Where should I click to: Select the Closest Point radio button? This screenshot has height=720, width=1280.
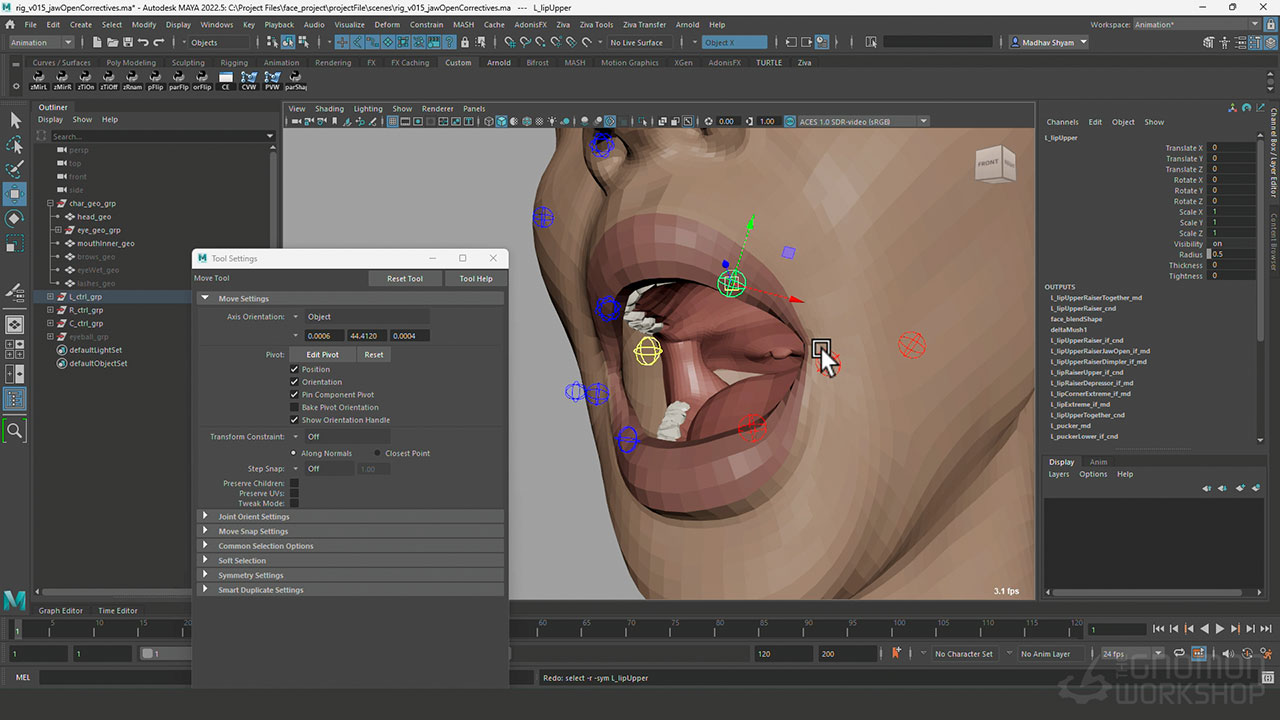377,453
